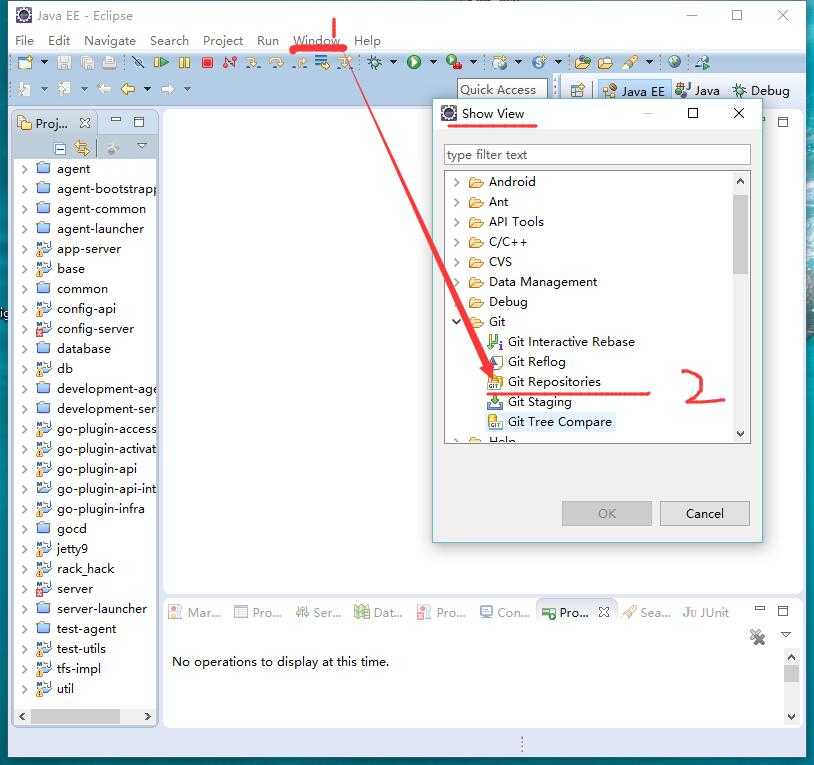Close the Project Explorer tab
Image resolution: width=814 pixels, height=765 pixels.
(x=85, y=123)
